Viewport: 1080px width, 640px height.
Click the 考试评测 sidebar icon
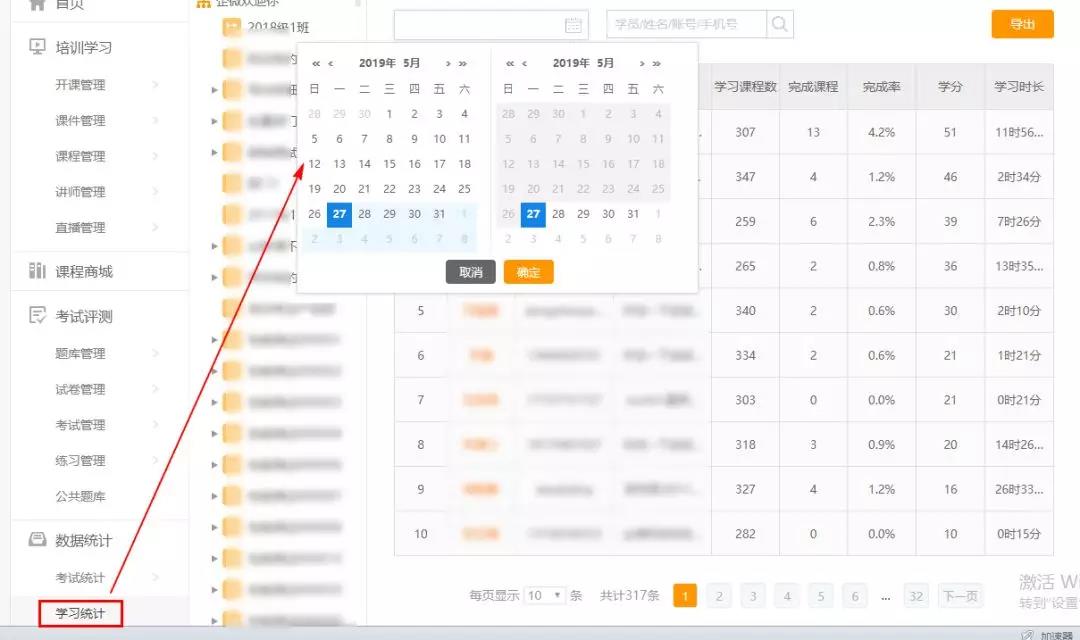[38, 316]
